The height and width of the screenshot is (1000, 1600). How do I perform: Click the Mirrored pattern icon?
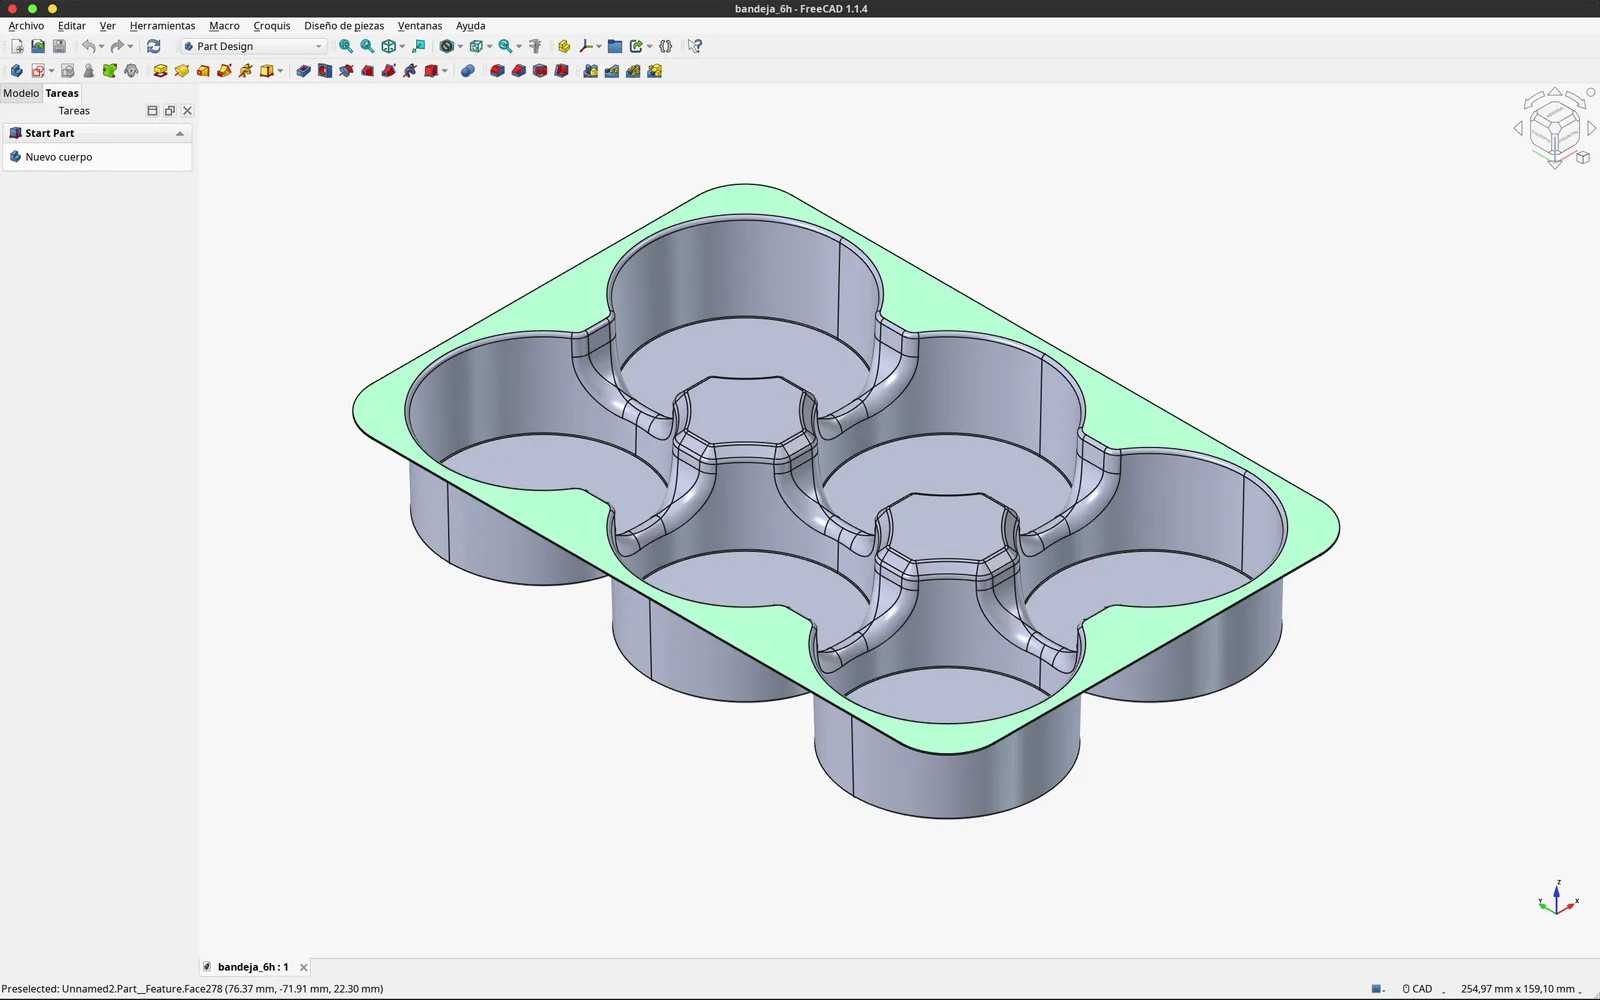590,71
